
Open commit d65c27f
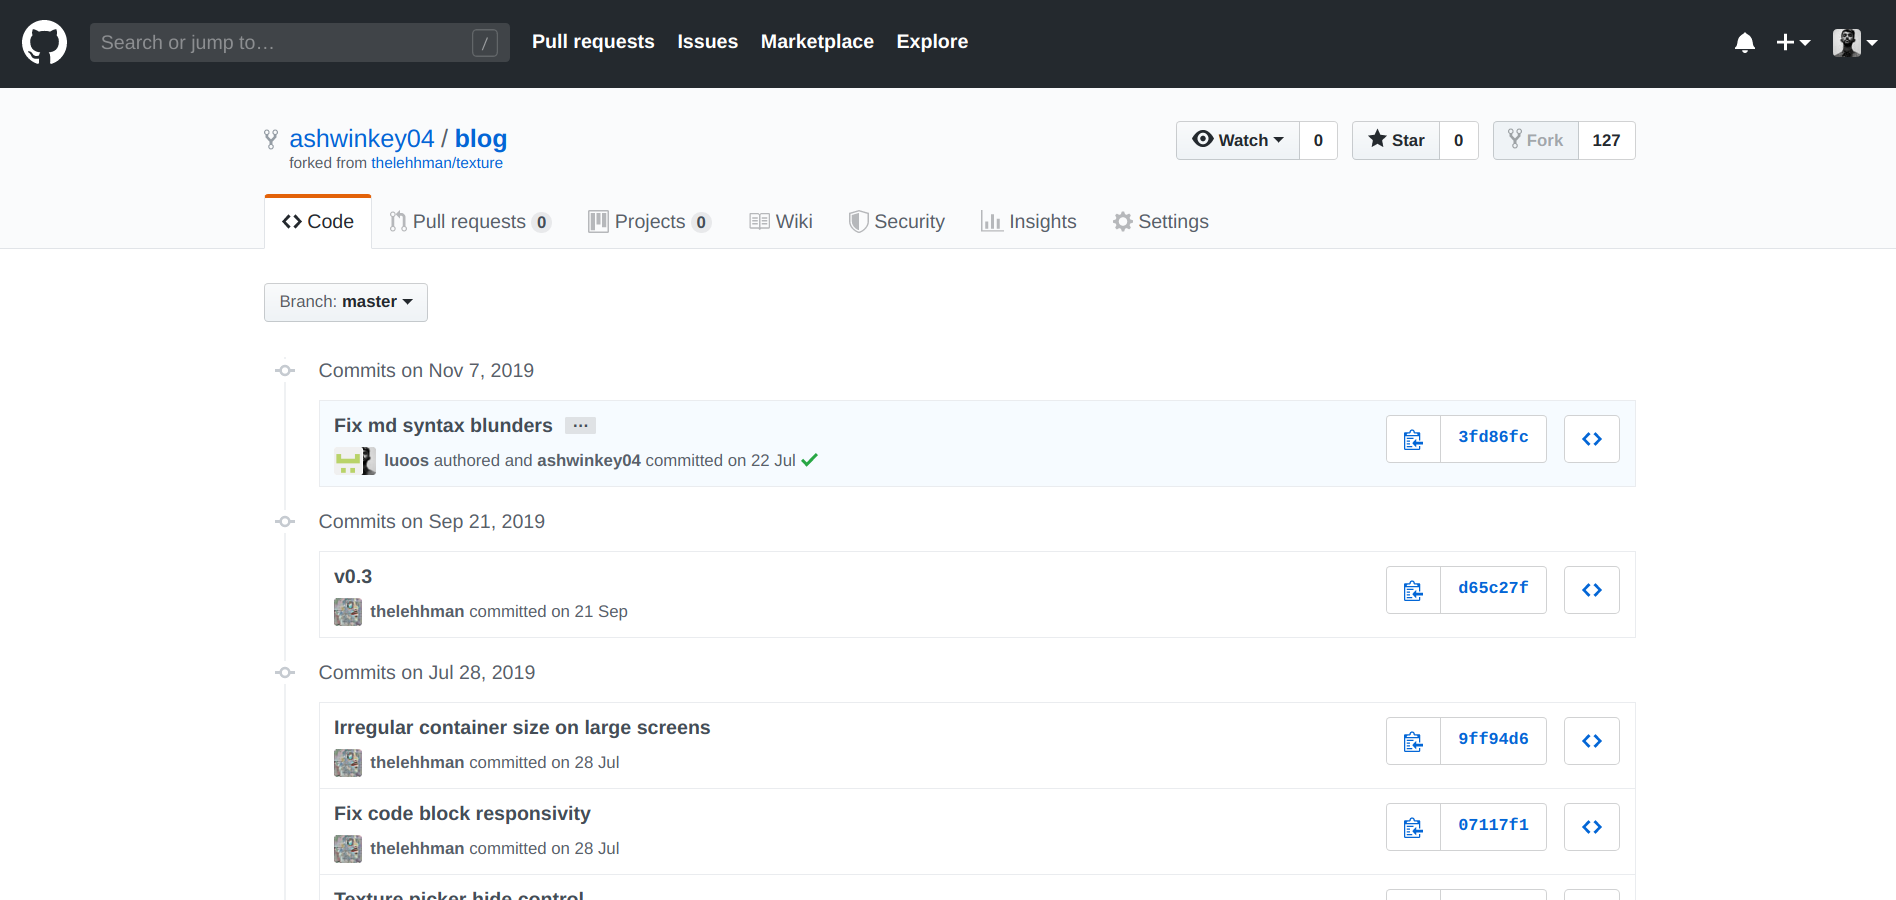pos(1493,588)
